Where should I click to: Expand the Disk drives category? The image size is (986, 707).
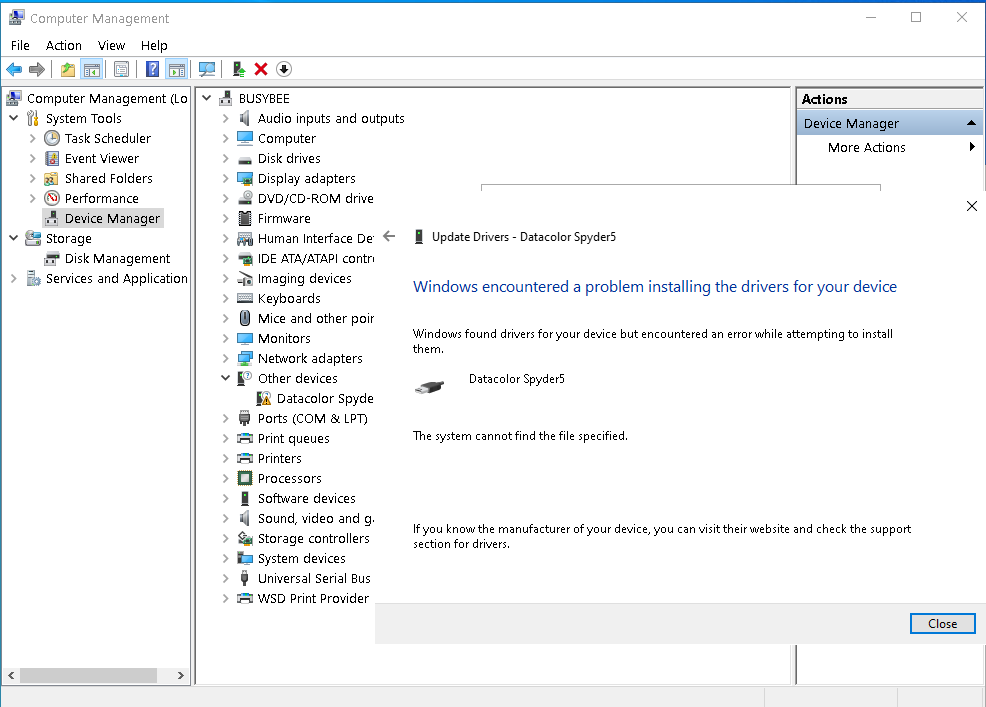[x=225, y=159]
